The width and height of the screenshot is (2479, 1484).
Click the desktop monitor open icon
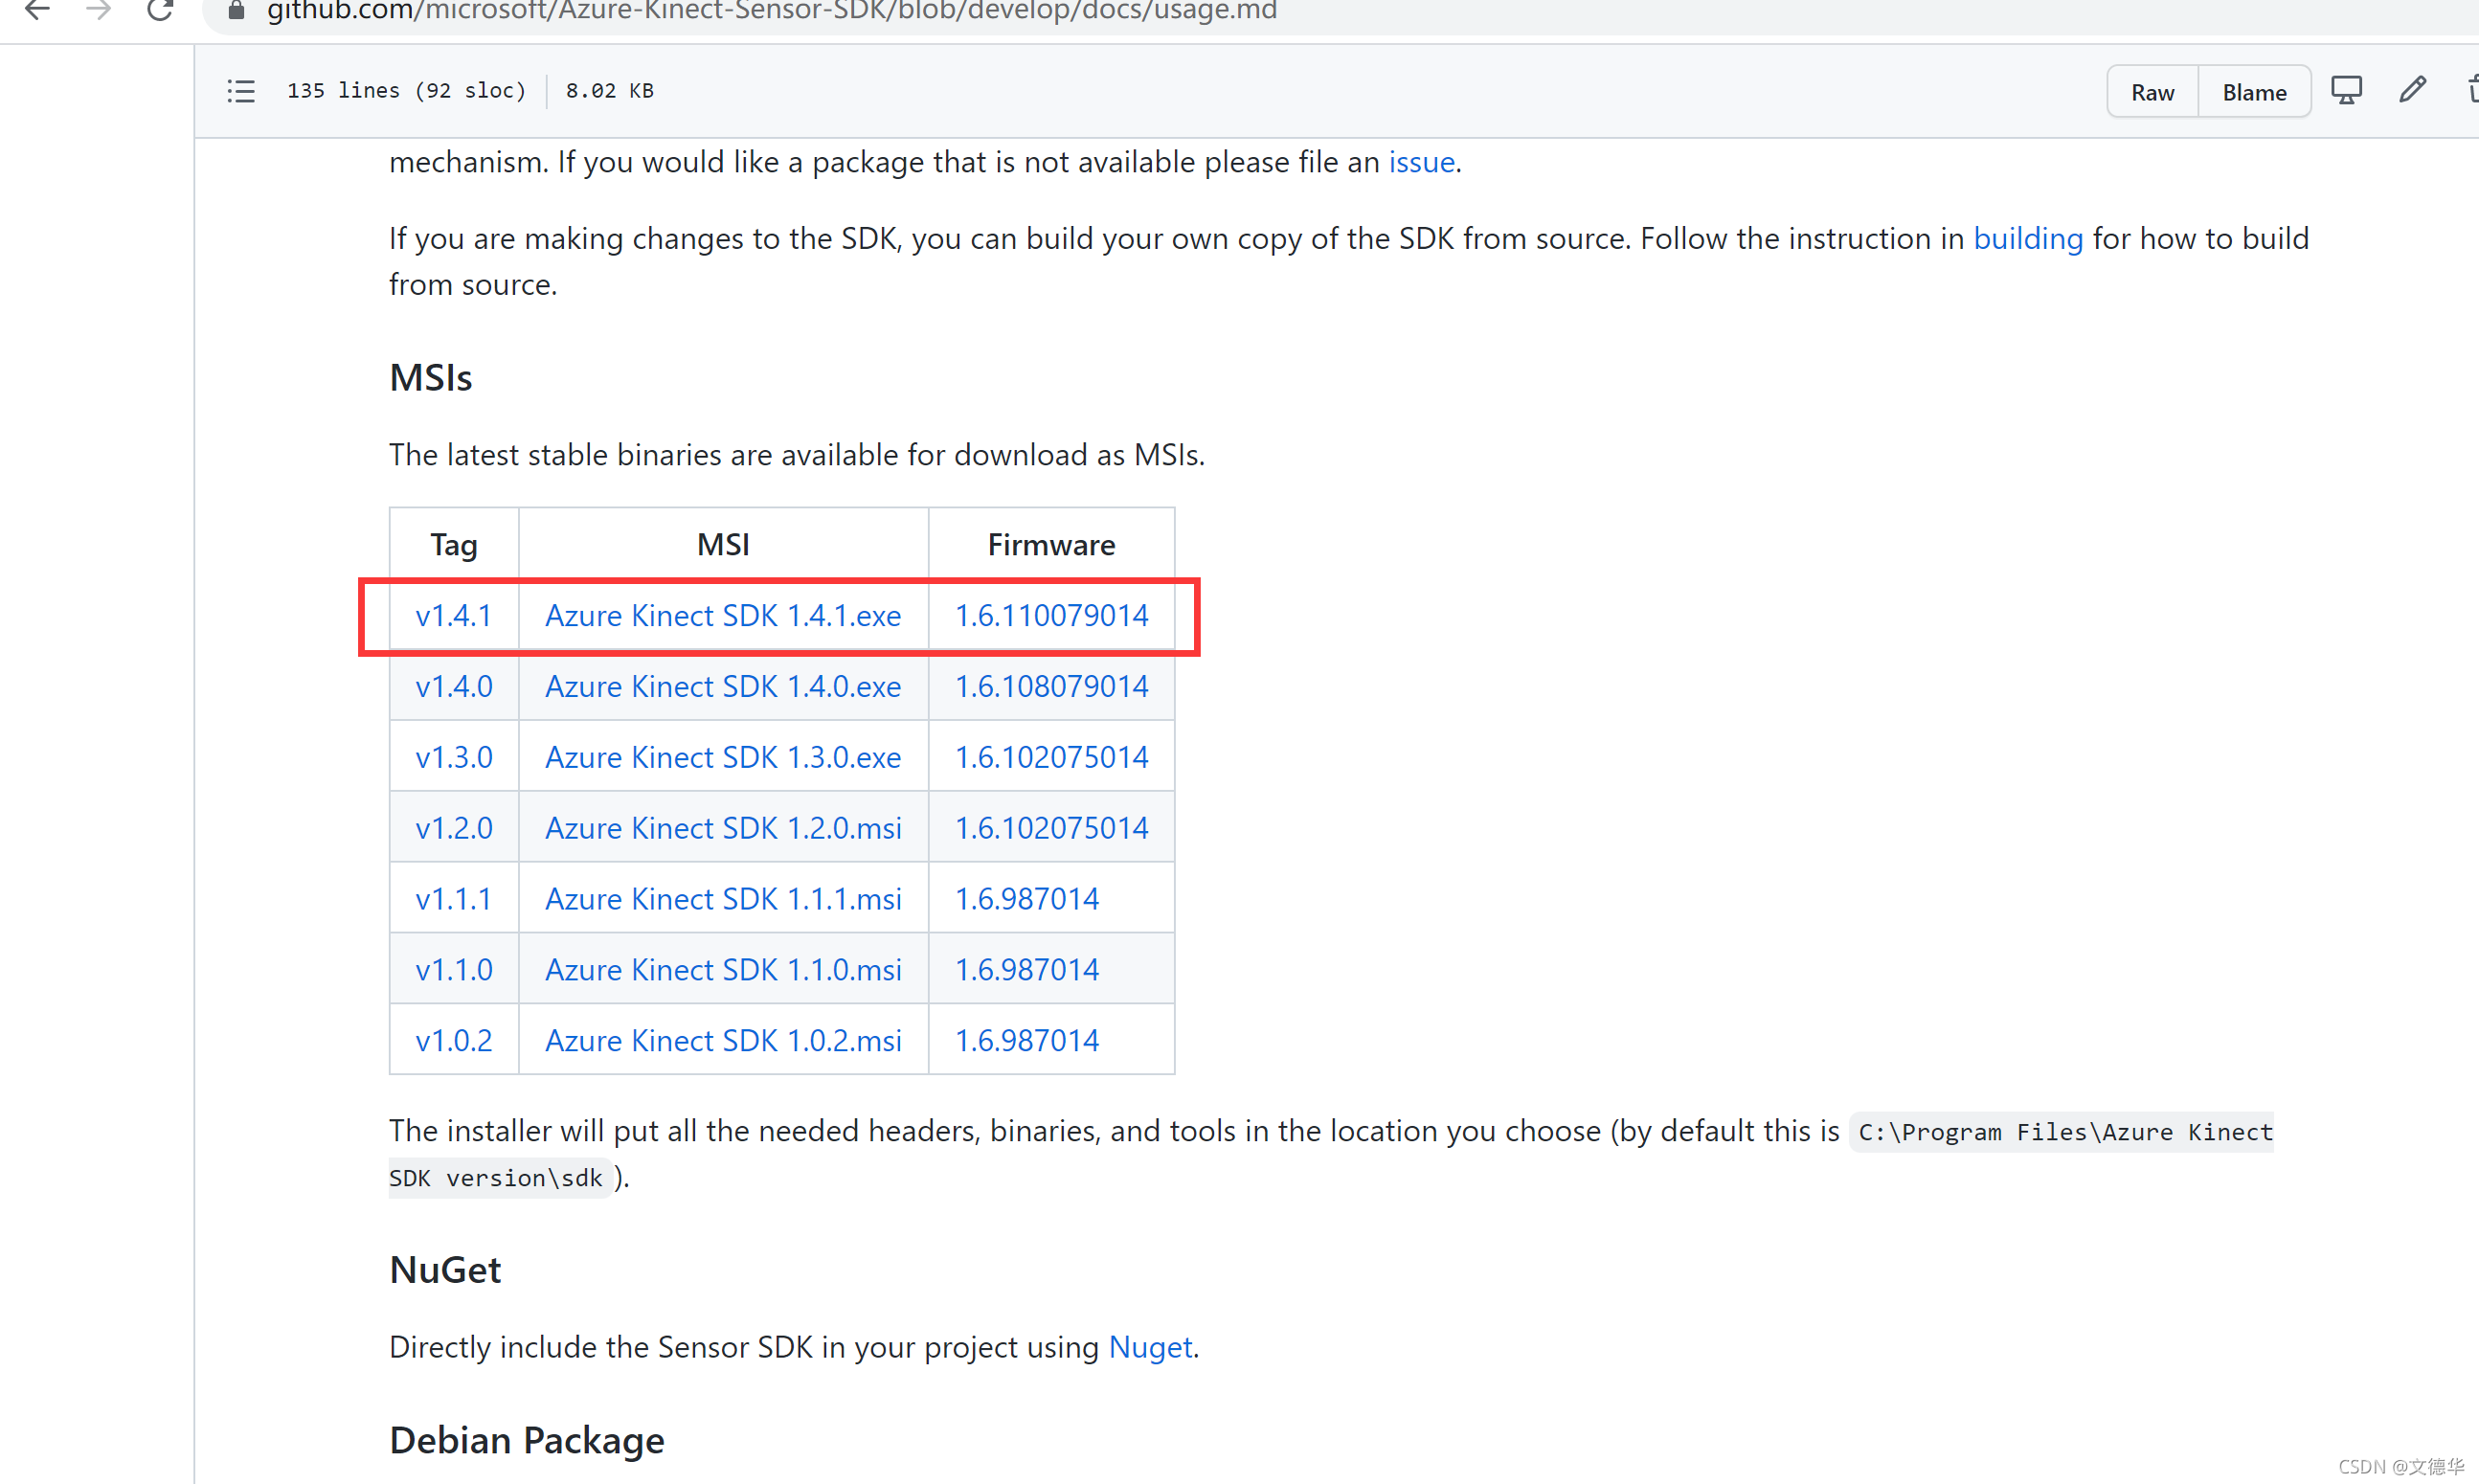tap(2346, 91)
